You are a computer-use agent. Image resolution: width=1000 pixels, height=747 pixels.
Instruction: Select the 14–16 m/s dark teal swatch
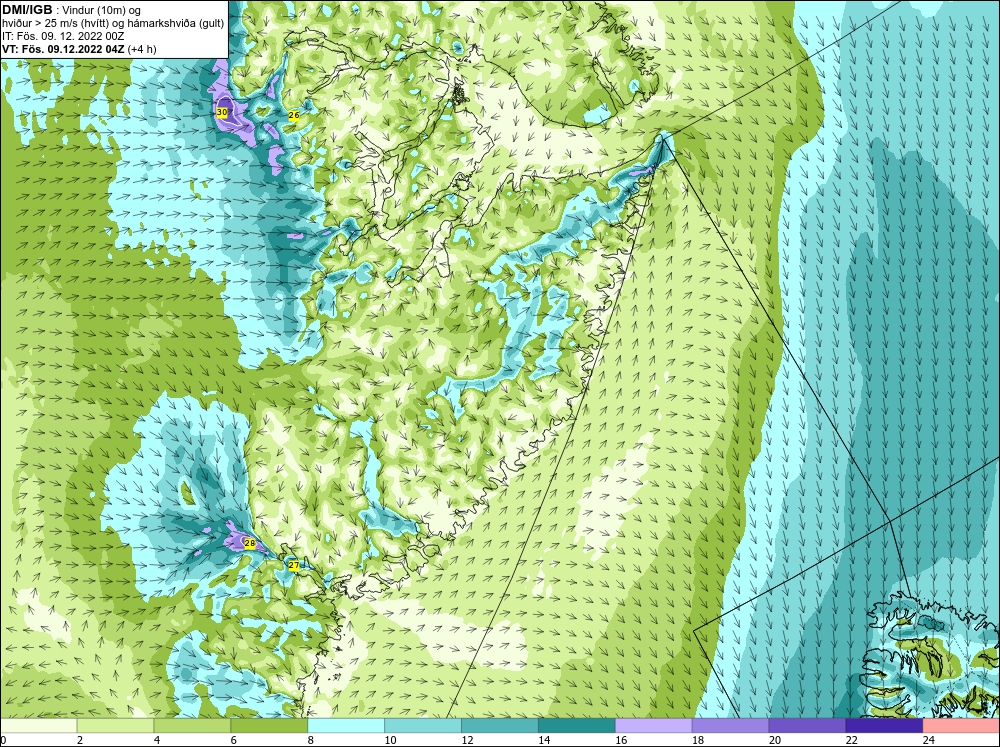pos(577,726)
